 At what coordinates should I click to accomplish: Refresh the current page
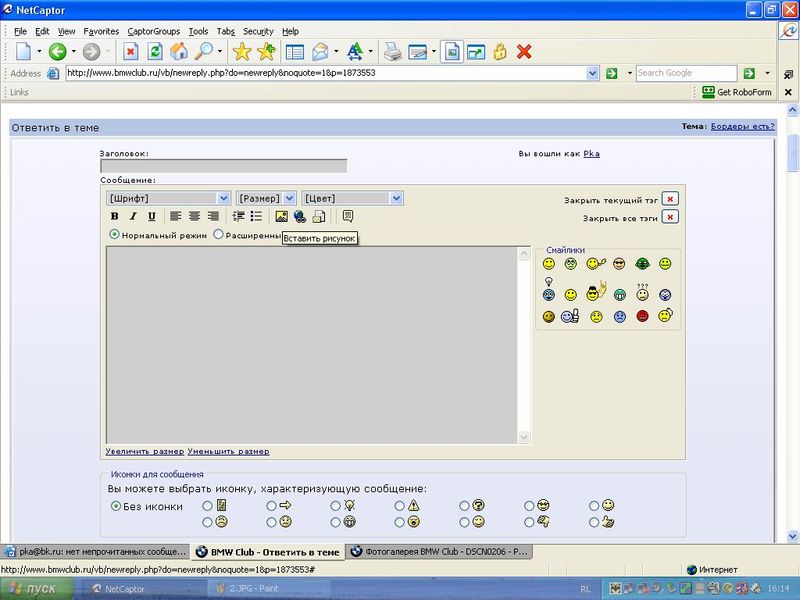click(x=155, y=52)
